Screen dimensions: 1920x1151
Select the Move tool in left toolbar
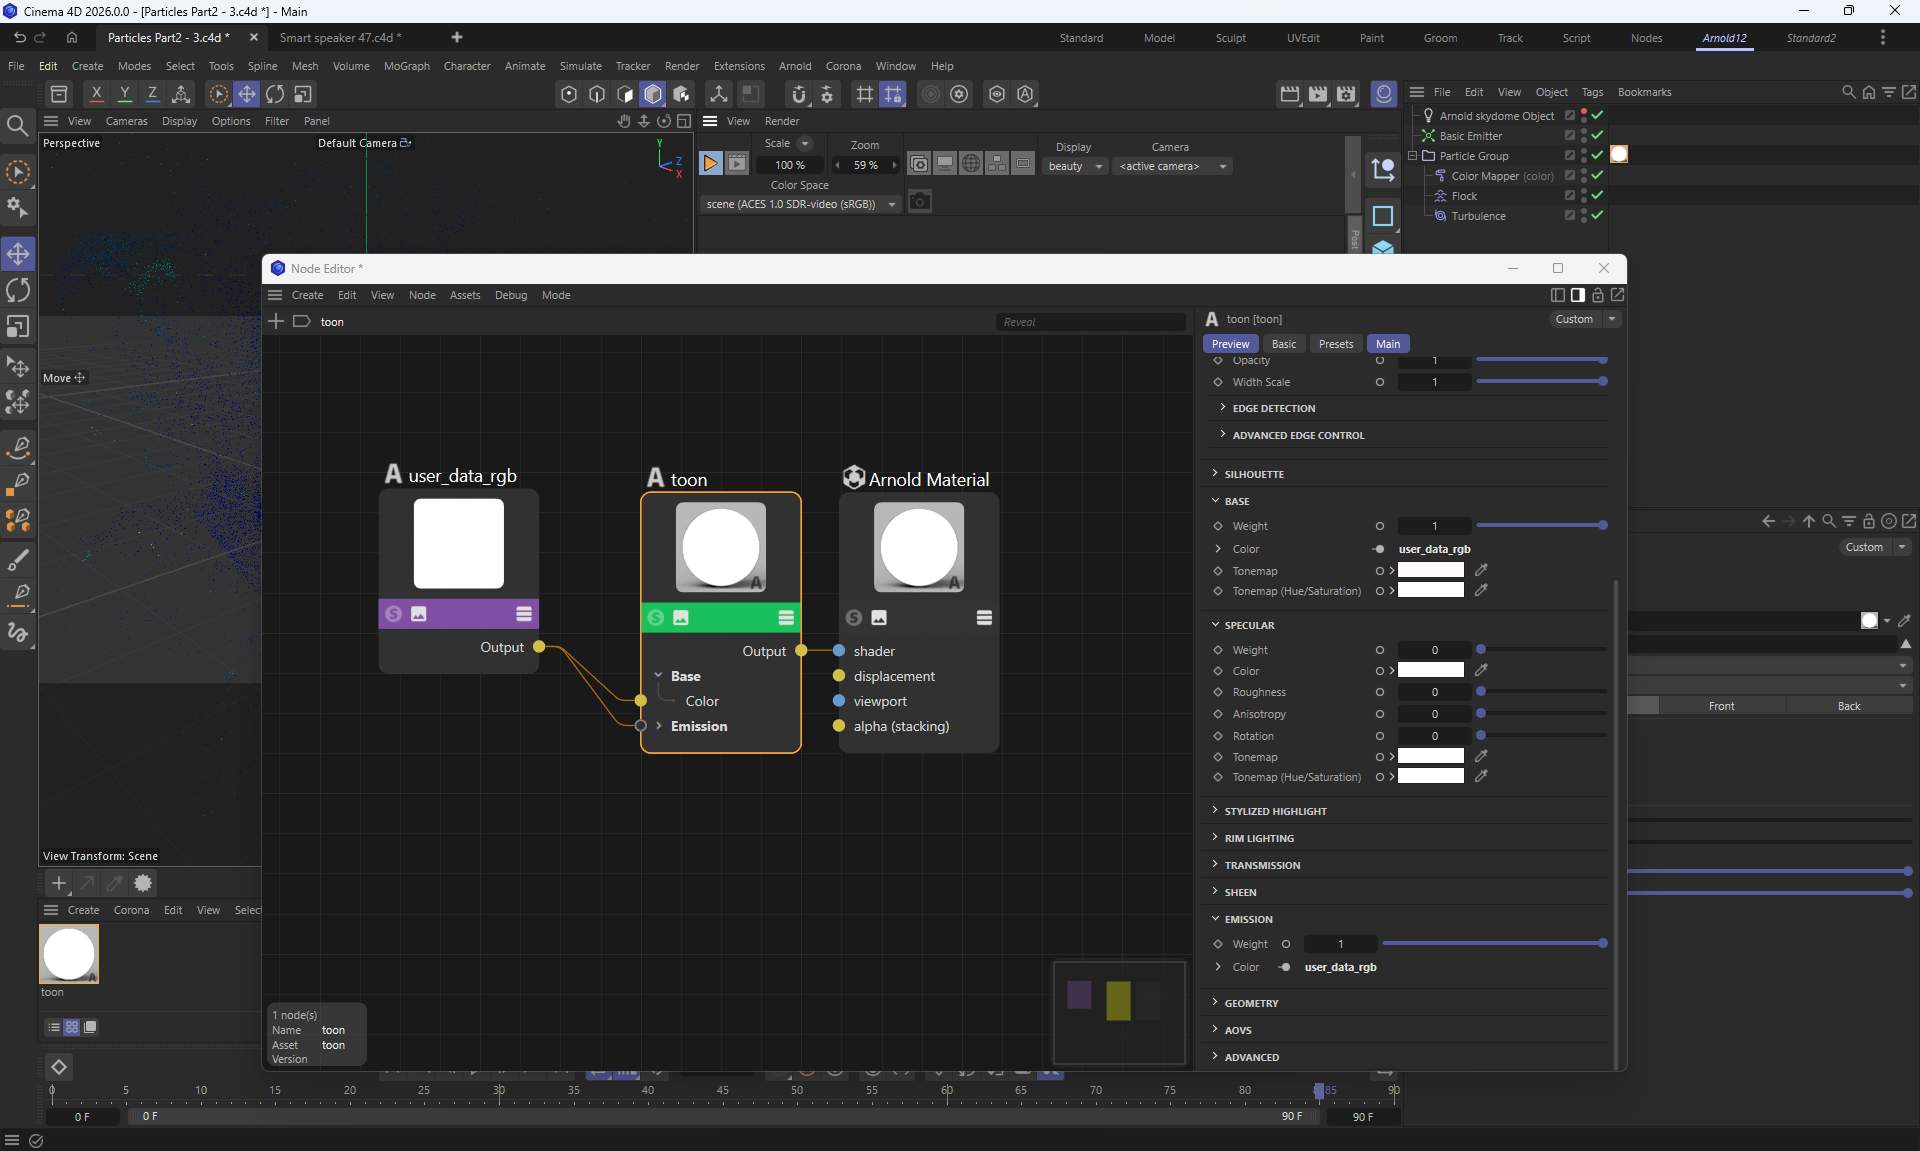(x=18, y=254)
